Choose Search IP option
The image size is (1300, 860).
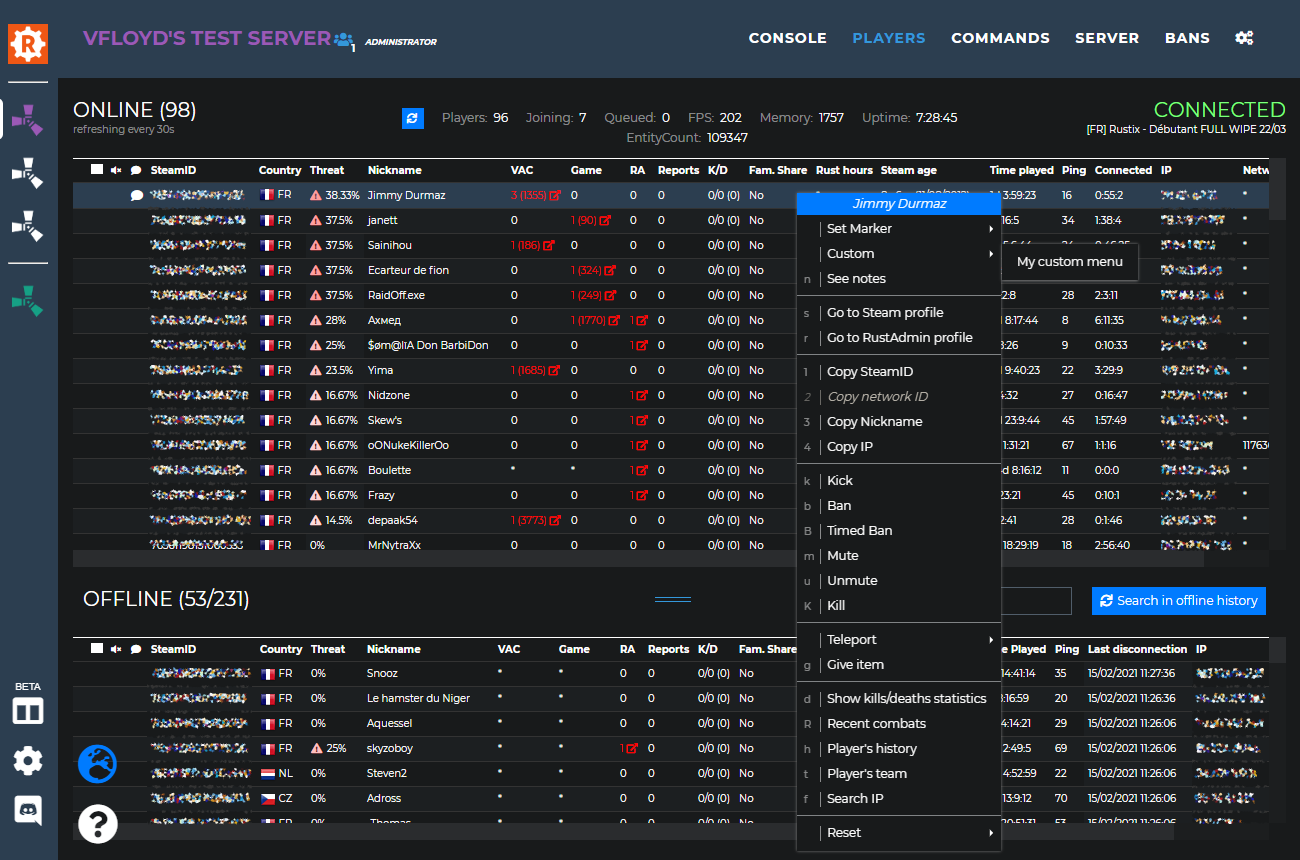(x=899, y=799)
